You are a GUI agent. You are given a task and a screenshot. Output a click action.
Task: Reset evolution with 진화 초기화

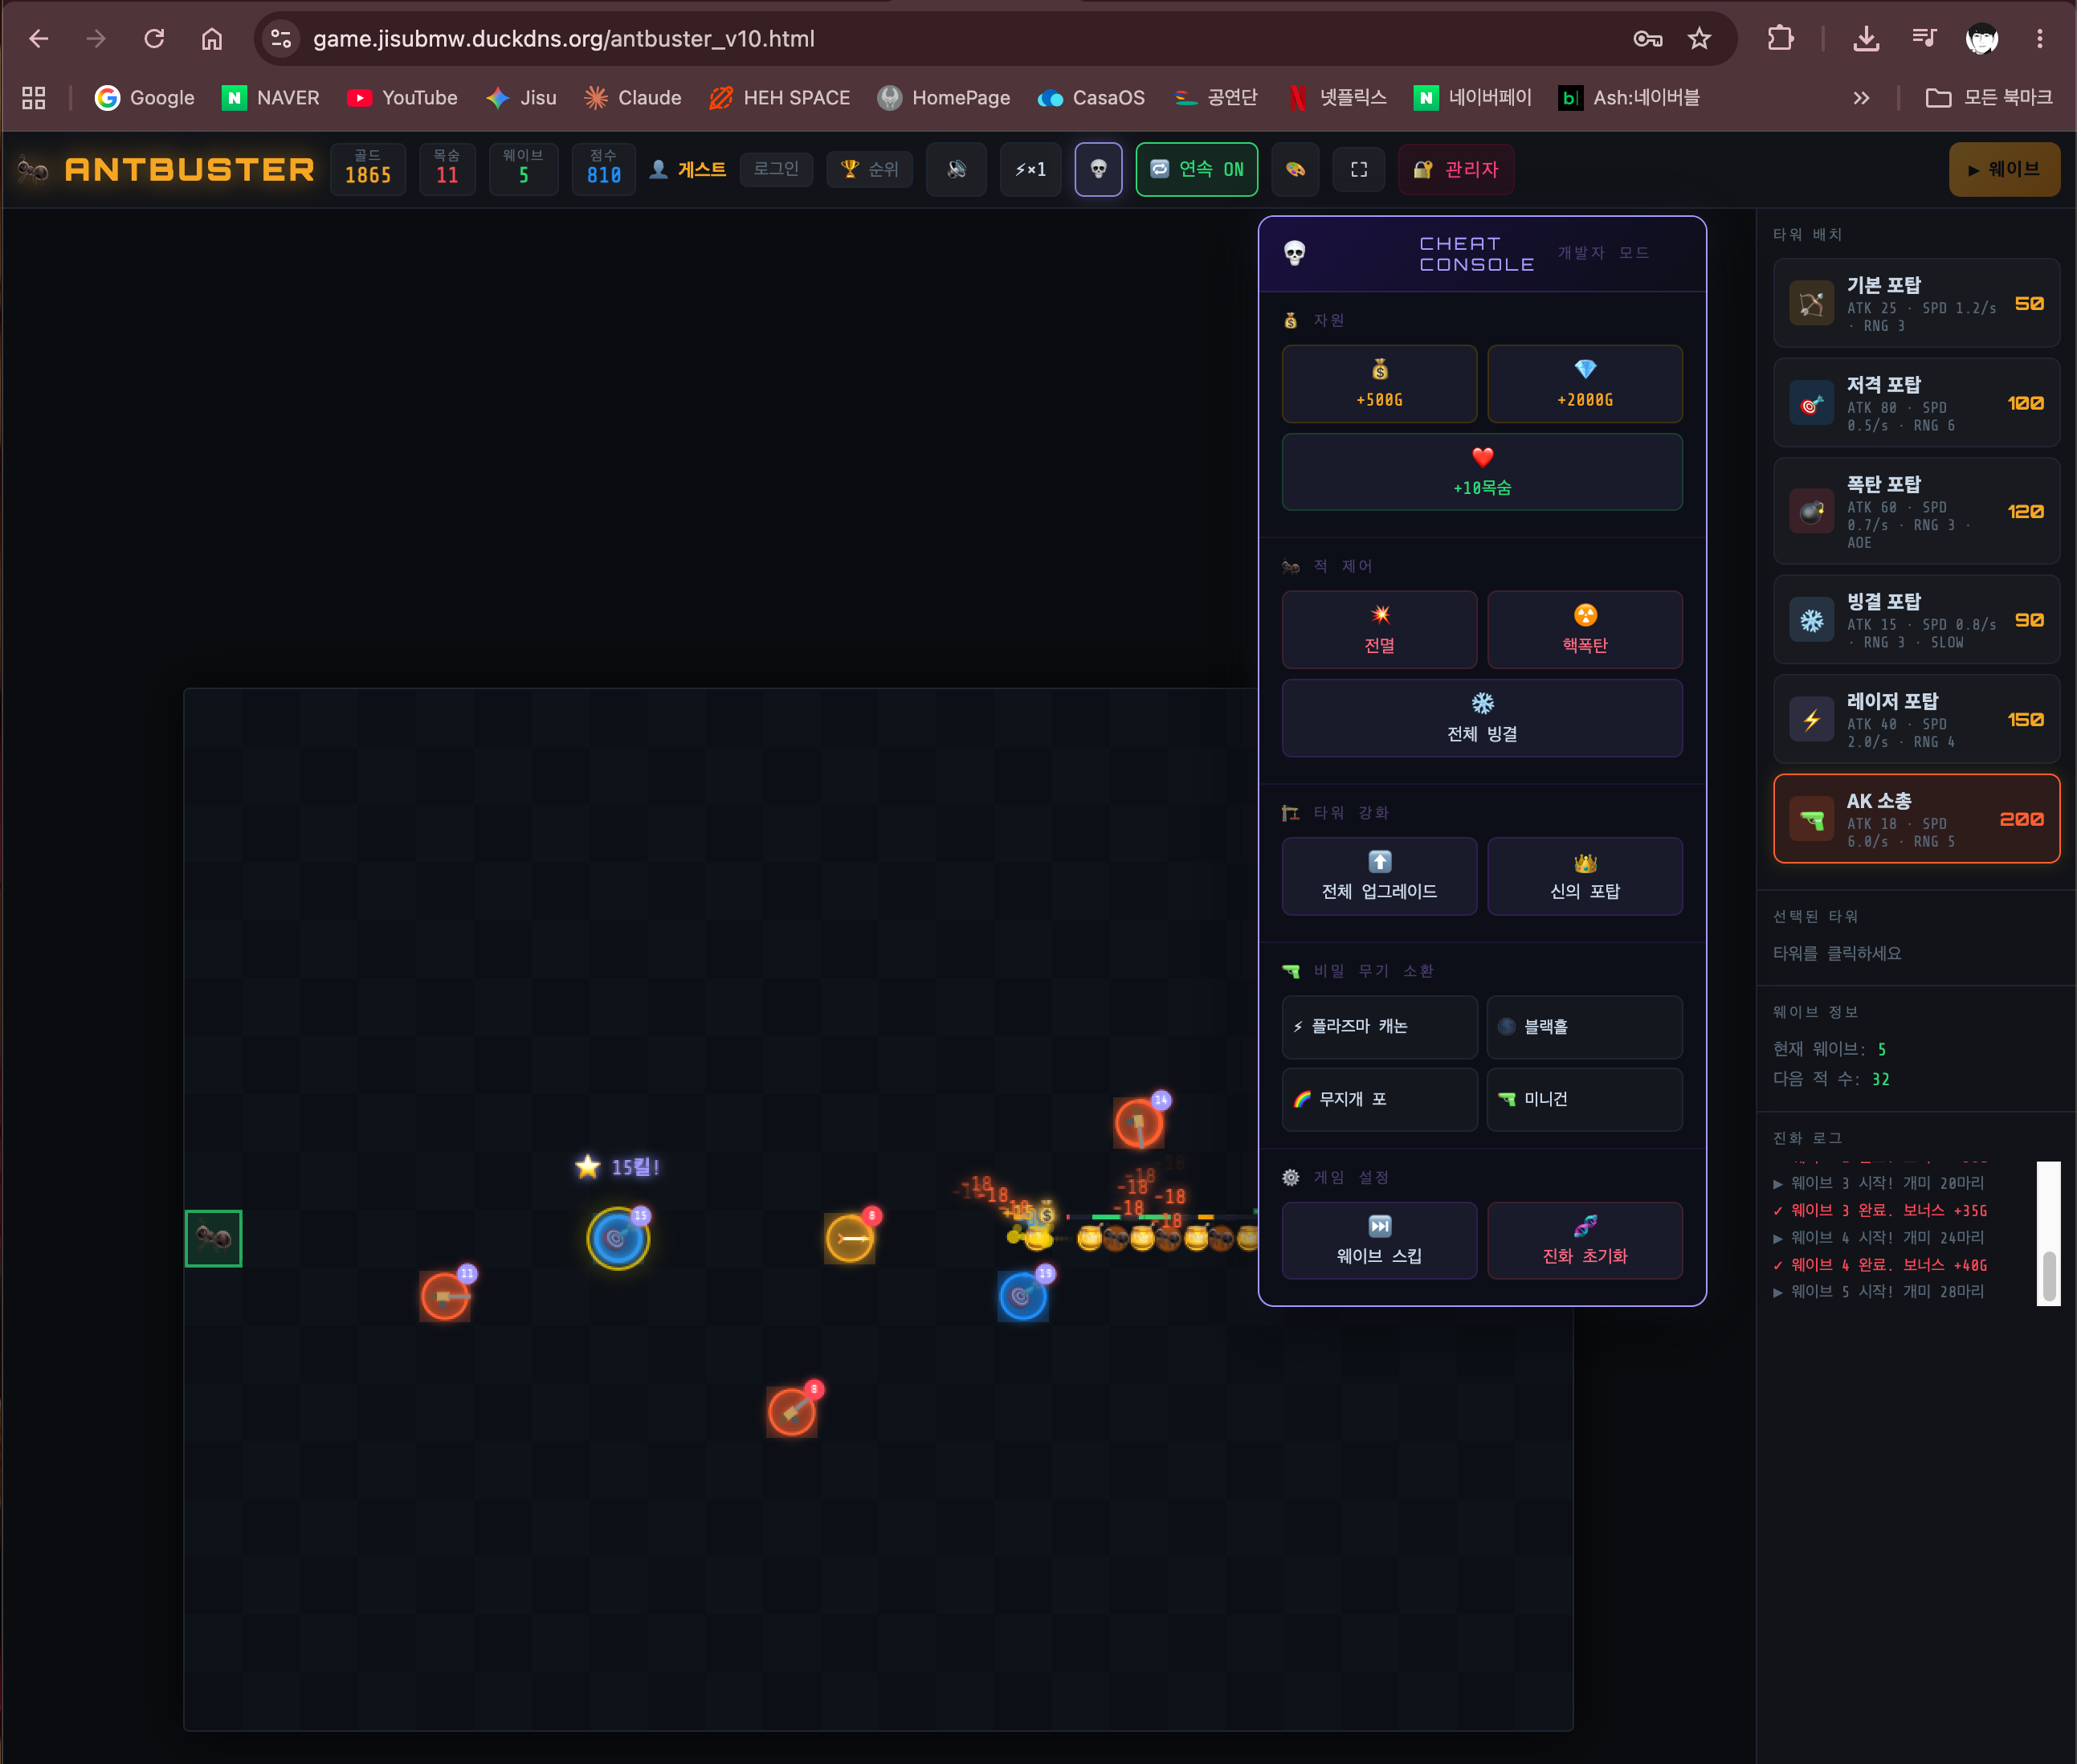pos(1585,1240)
